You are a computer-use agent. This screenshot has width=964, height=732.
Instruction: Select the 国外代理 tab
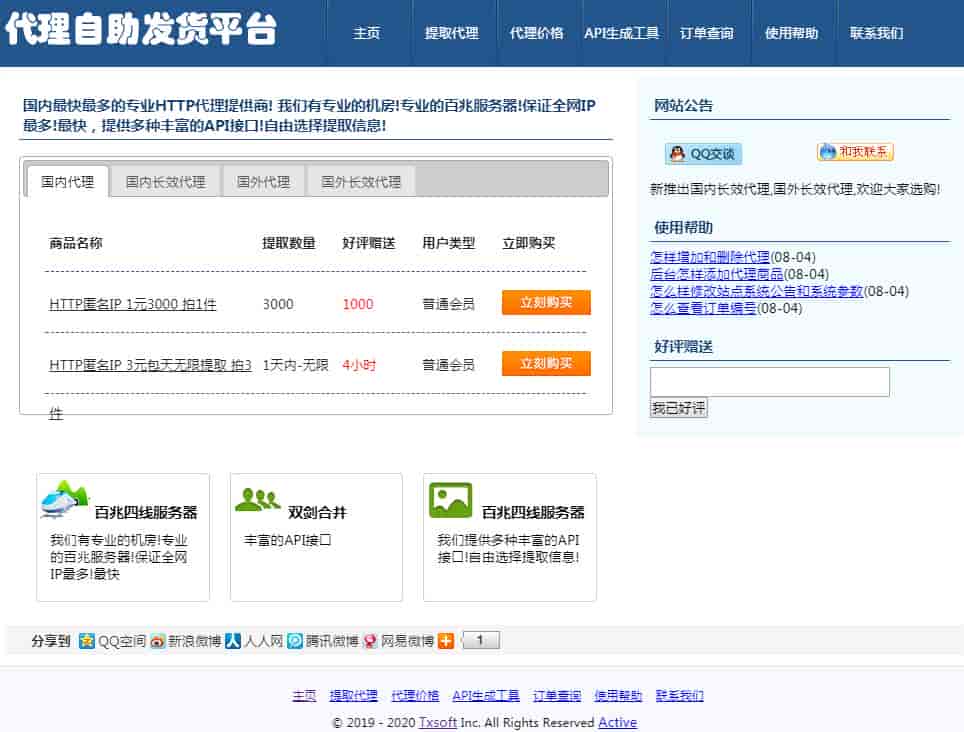[263, 182]
